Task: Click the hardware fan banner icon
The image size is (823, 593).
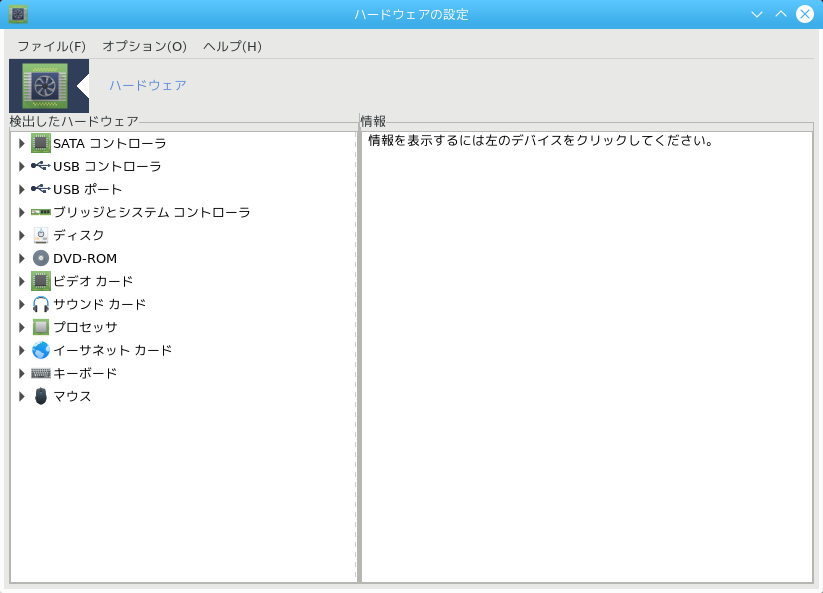Action: 45,86
